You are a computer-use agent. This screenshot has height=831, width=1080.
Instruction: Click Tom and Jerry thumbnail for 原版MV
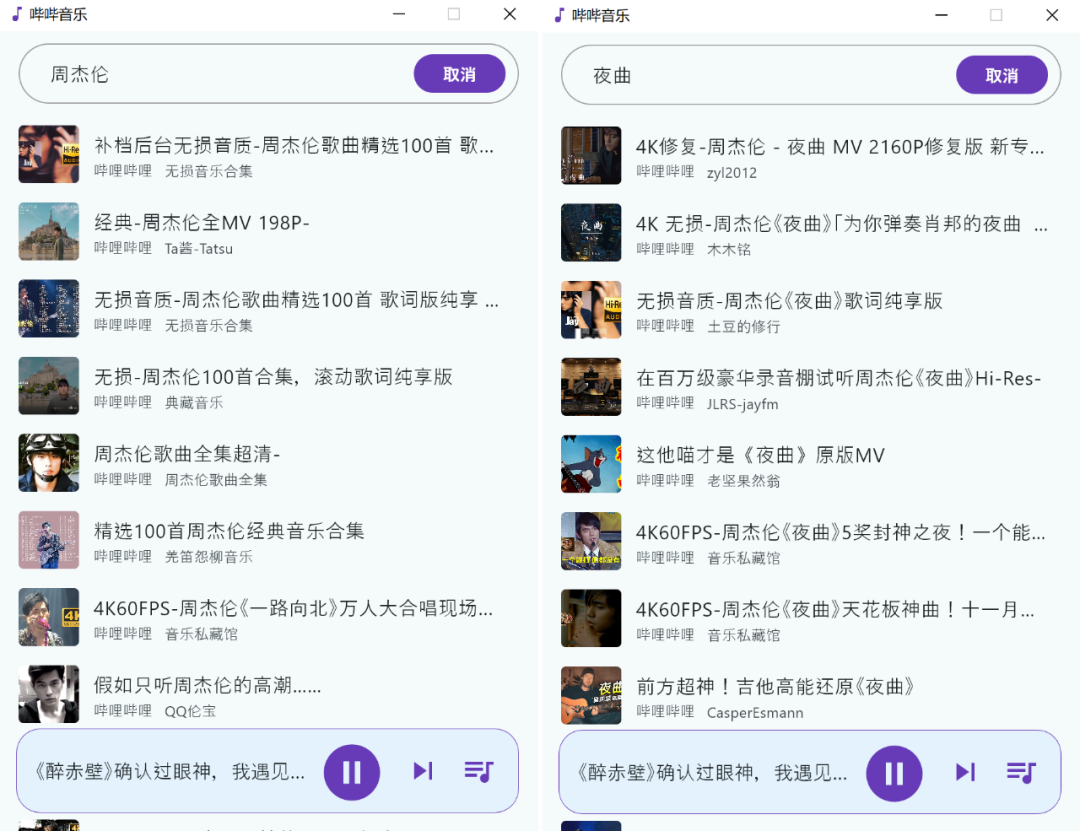coord(591,464)
